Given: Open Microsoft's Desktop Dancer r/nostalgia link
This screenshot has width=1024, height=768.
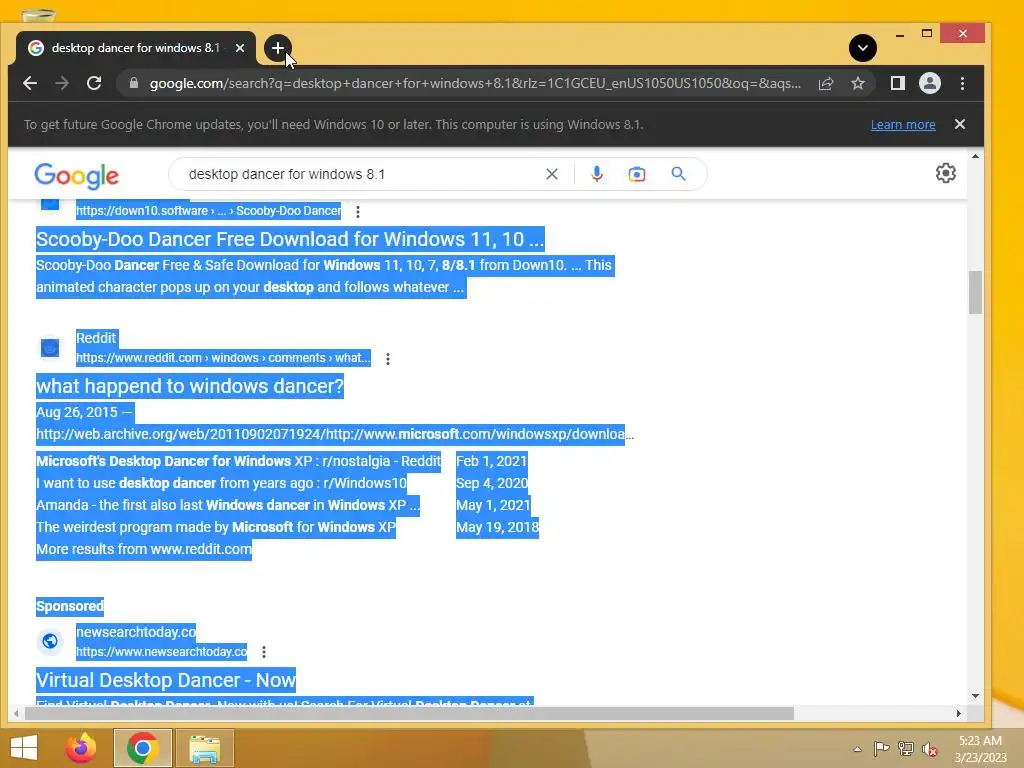Looking at the screenshot, I should tap(238, 461).
